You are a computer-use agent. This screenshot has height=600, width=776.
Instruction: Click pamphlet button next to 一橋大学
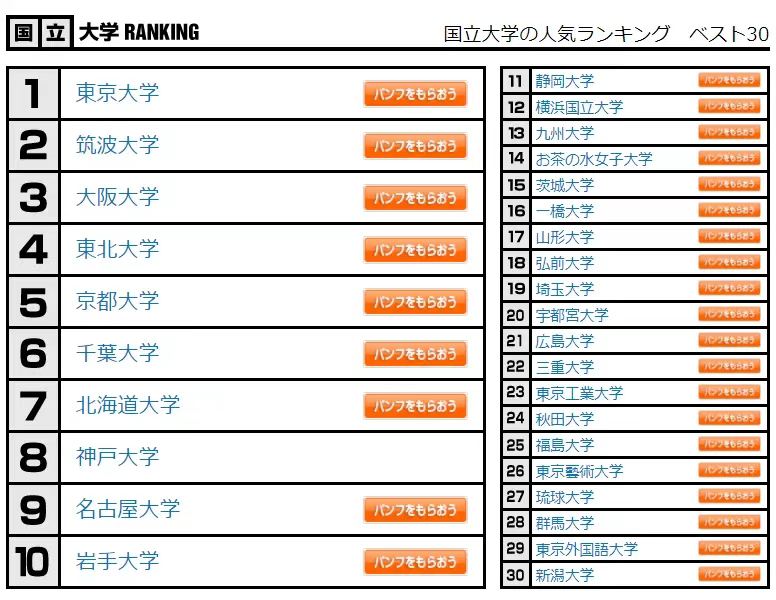pos(729,210)
